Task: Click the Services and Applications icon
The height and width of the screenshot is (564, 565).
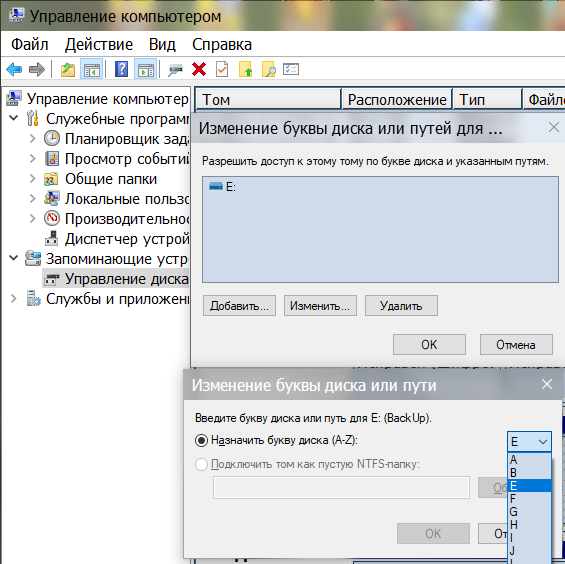Action: [x=34, y=298]
